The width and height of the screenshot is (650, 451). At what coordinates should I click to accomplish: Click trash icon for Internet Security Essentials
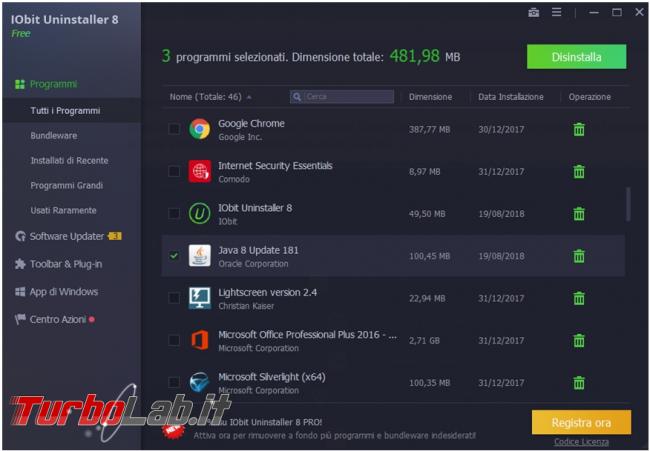point(579,172)
